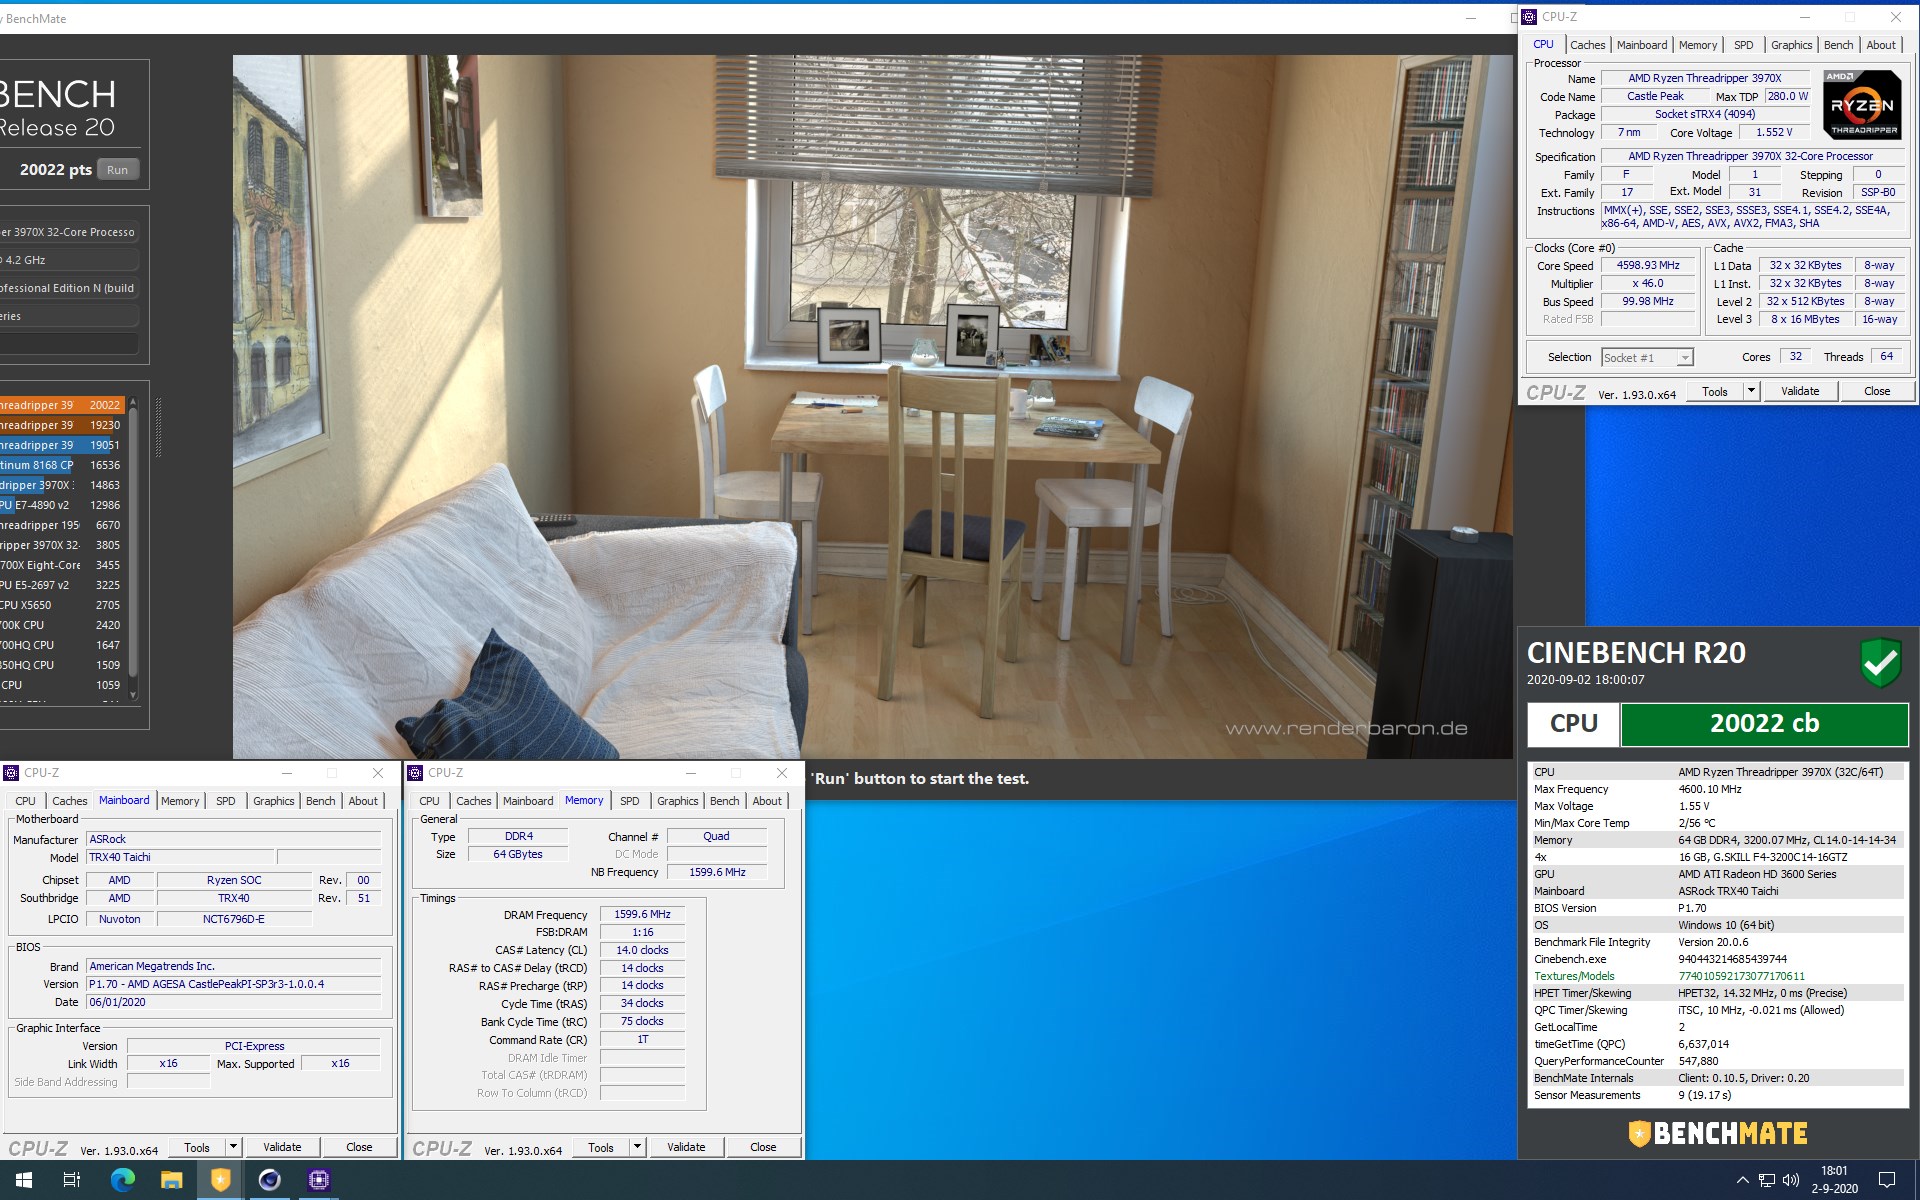Click the green Textures/Models hash in BenchMate
1920x1200 pixels.
1741,977
